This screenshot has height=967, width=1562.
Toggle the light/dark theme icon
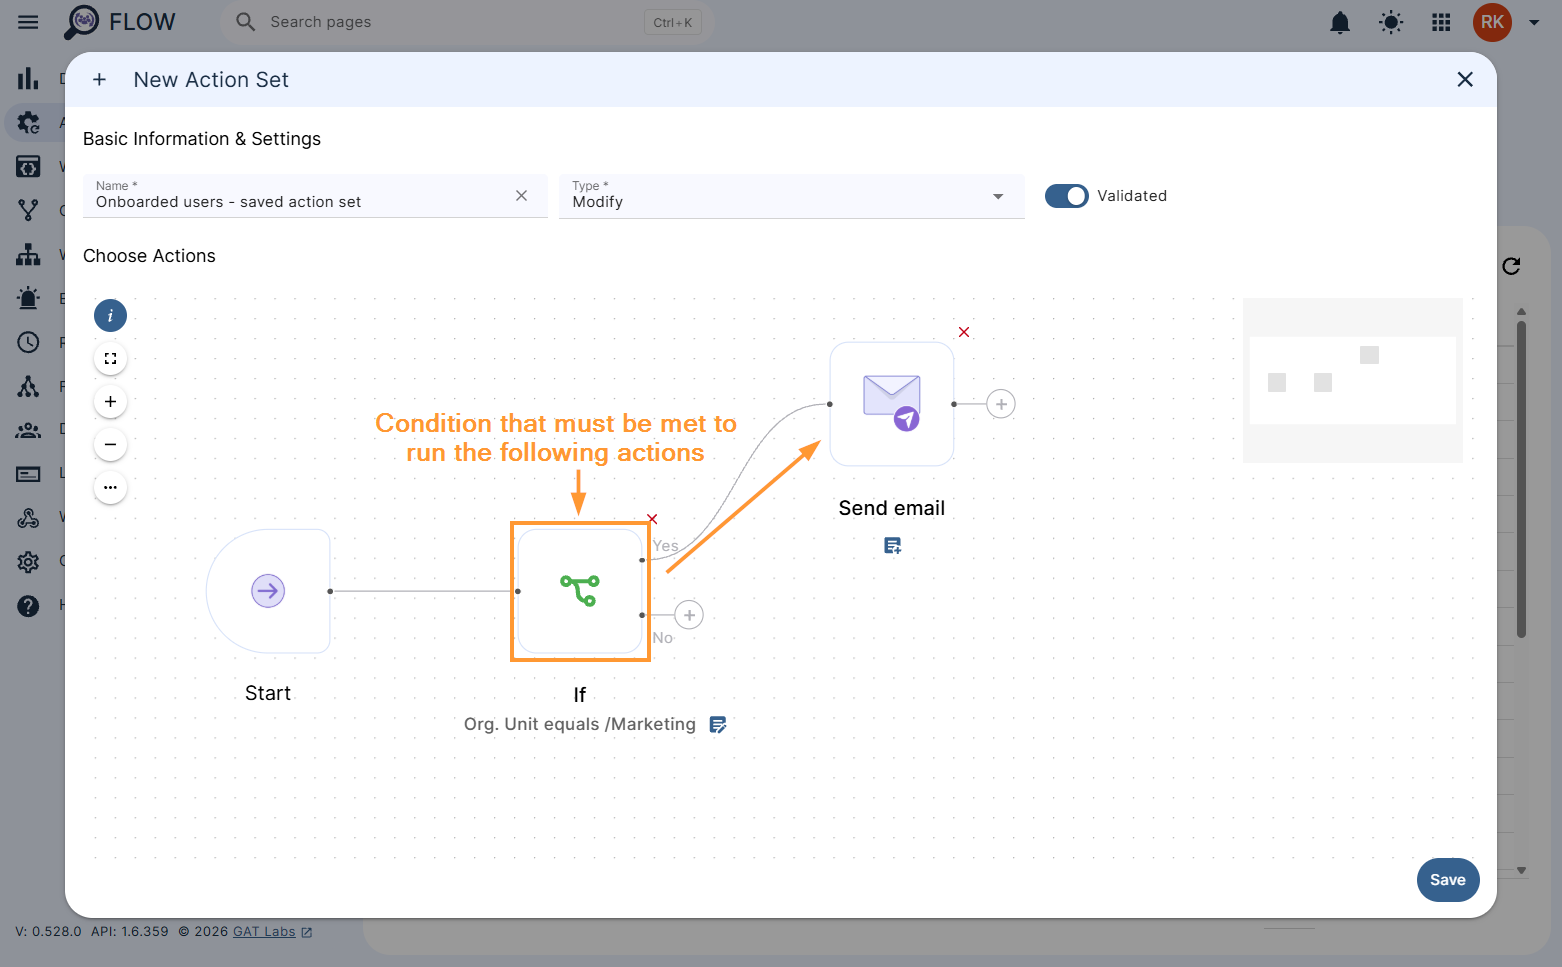click(x=1391, y=22)
